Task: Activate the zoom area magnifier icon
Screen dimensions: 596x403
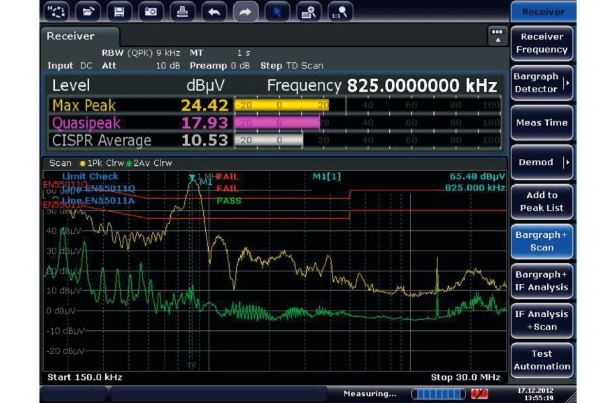Action: click(x=309, y=12)
